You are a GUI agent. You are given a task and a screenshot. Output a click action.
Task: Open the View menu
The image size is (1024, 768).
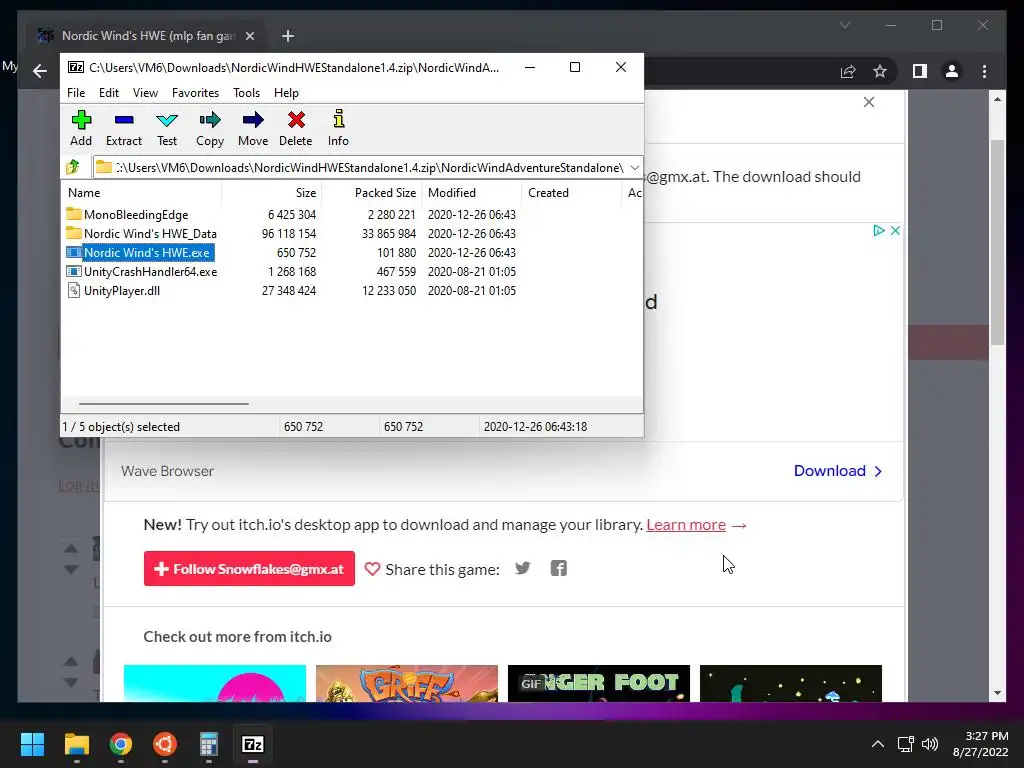(145, 93)
